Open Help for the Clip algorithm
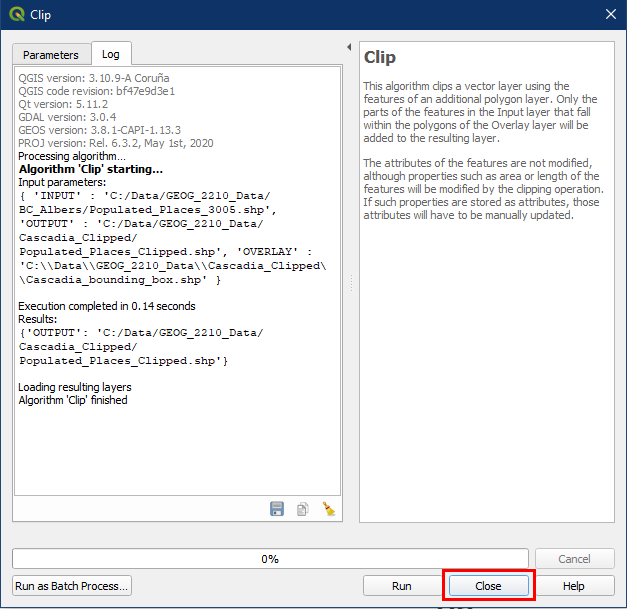This screenshot has height=609, width=628. coord(573,586)
